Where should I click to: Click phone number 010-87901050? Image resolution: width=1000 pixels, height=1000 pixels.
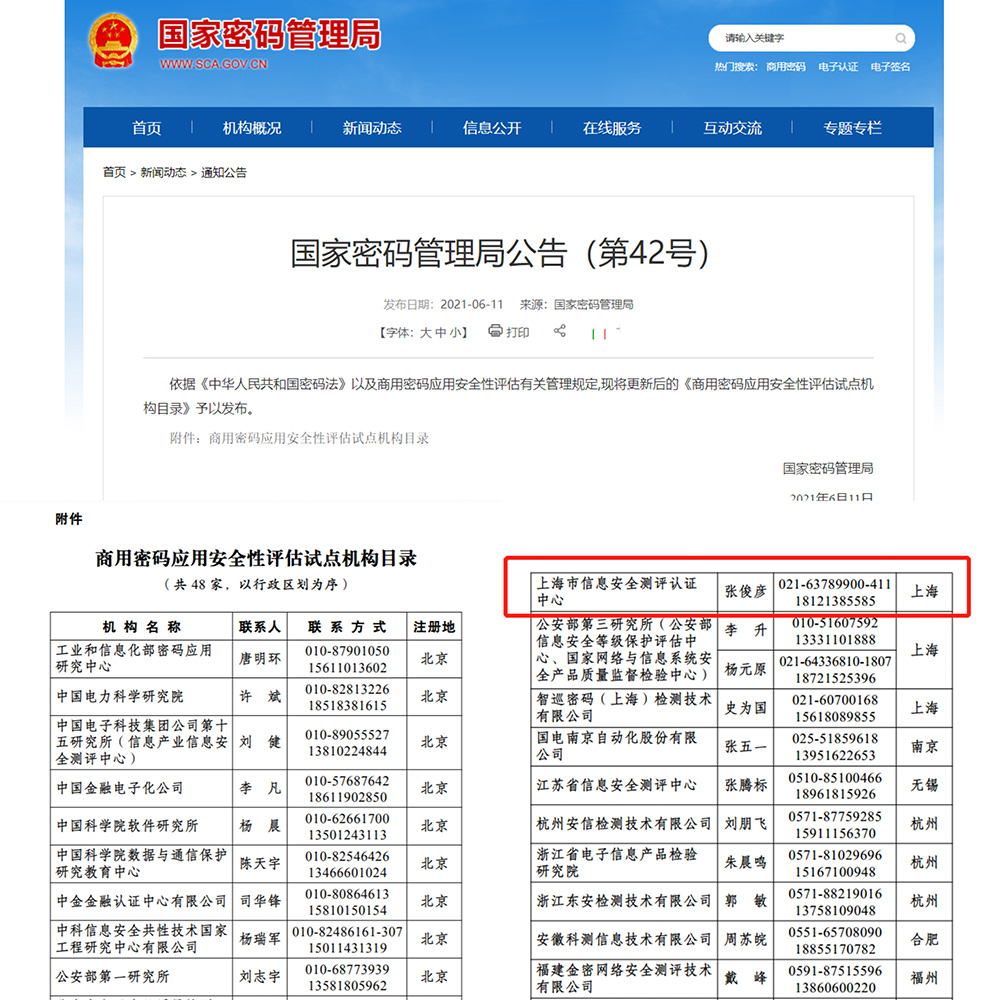tap(347, 651)
